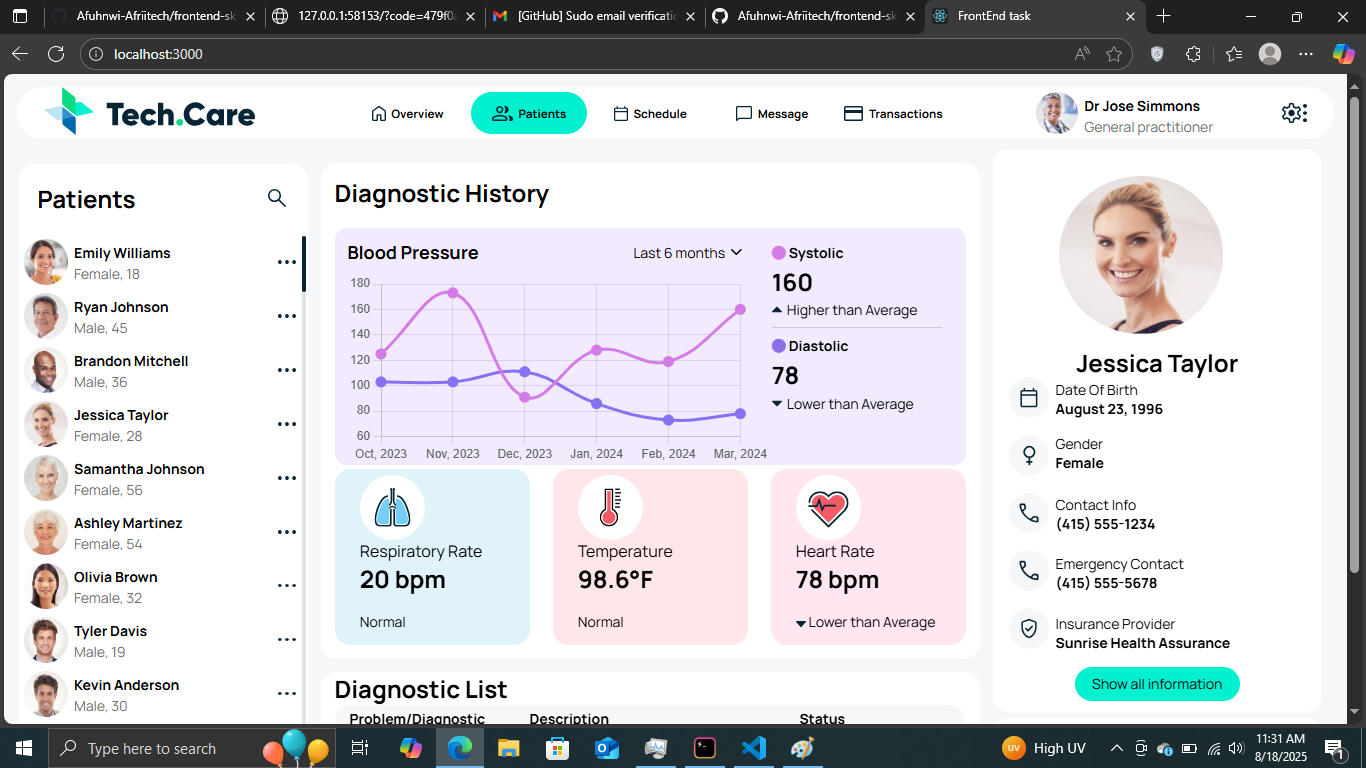Image resolution: width=1366 pixels, height=768 pixels.
Task: Click Jessica Taylor's large profile photo
Action: [1141, 257]
